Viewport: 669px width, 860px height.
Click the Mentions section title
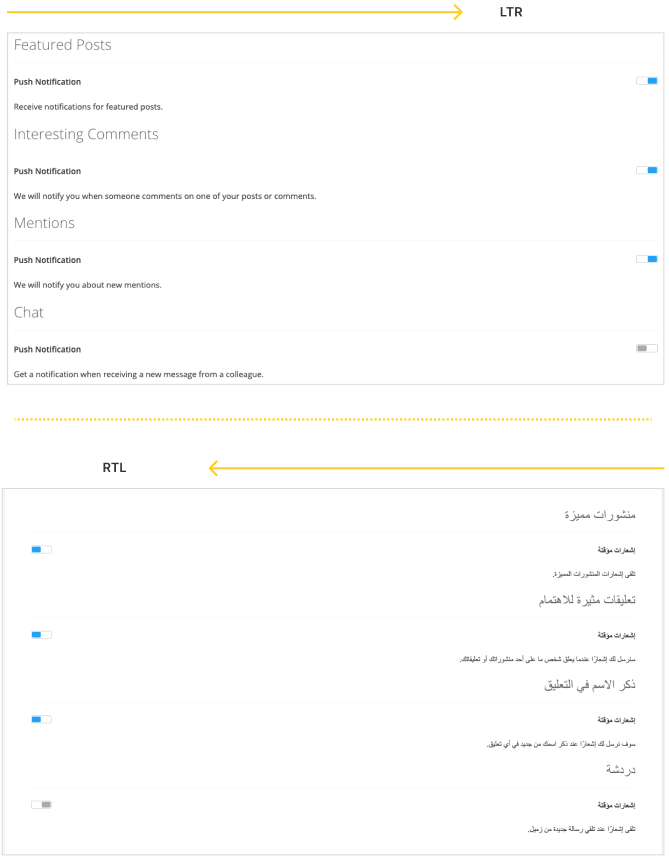[44, 222]
